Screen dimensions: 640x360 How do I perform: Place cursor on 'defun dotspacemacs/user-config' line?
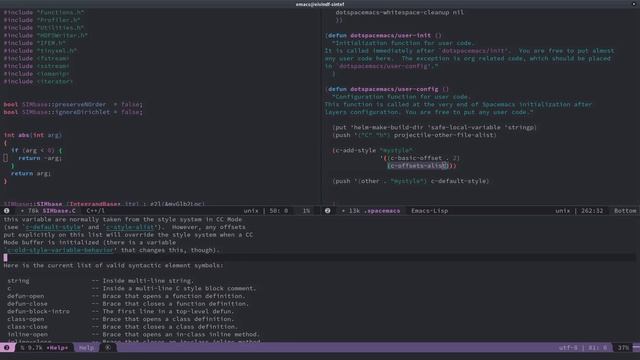point(387,89)
